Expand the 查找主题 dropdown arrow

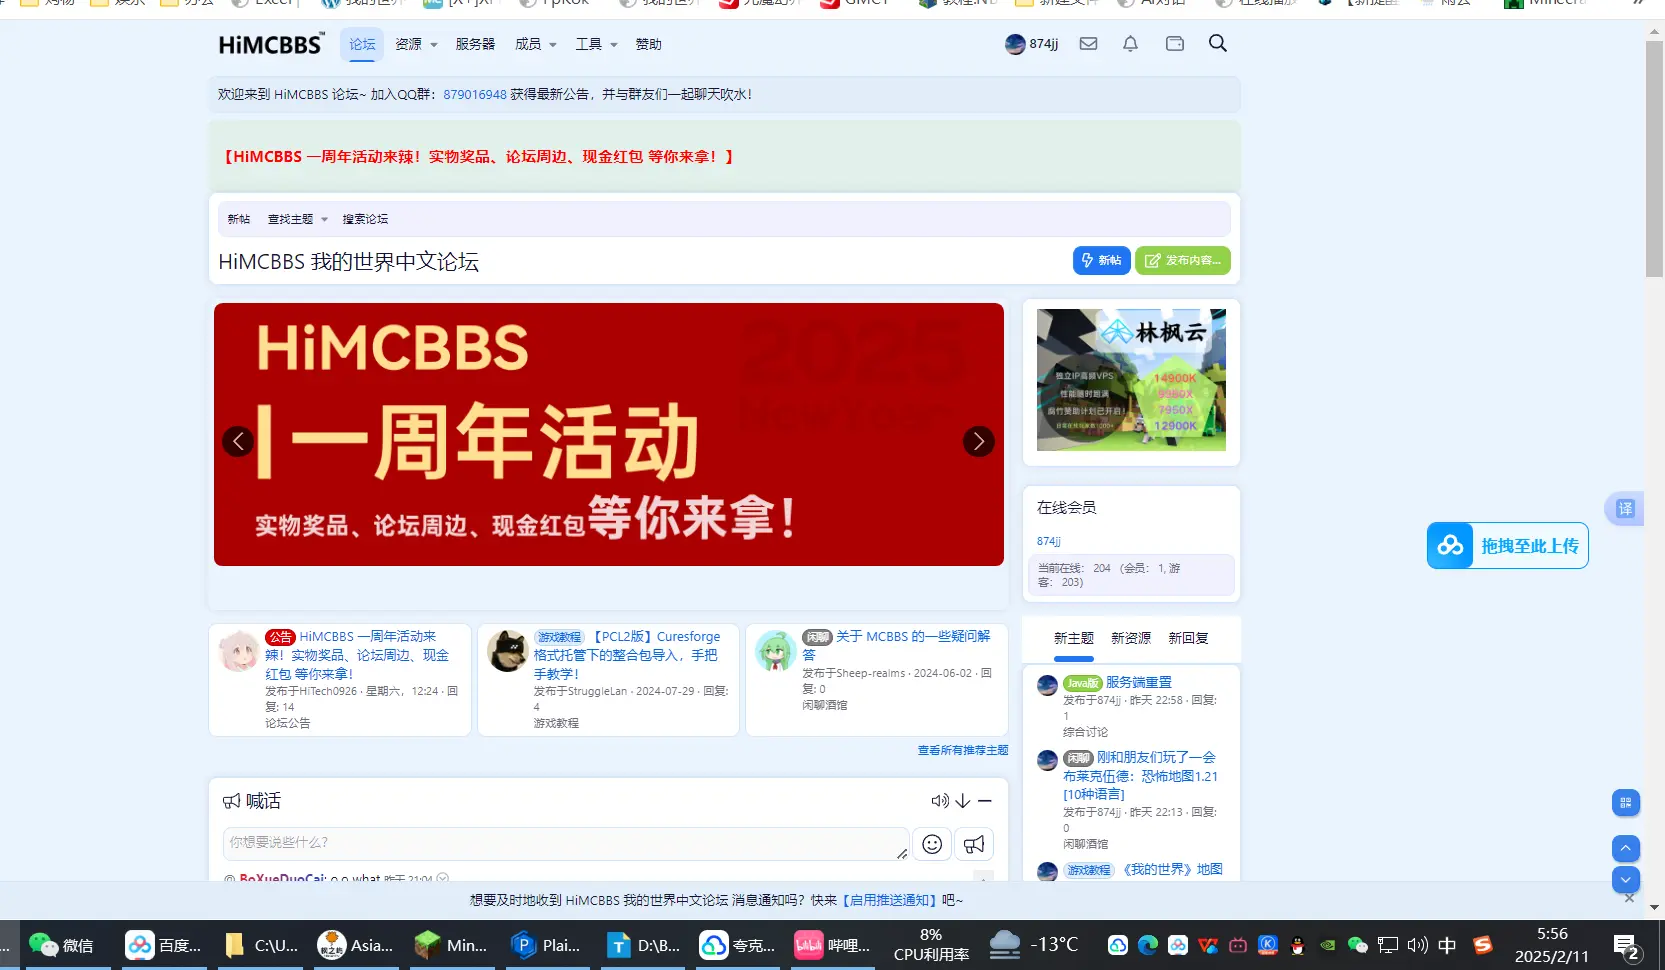[x=322, y=219]
